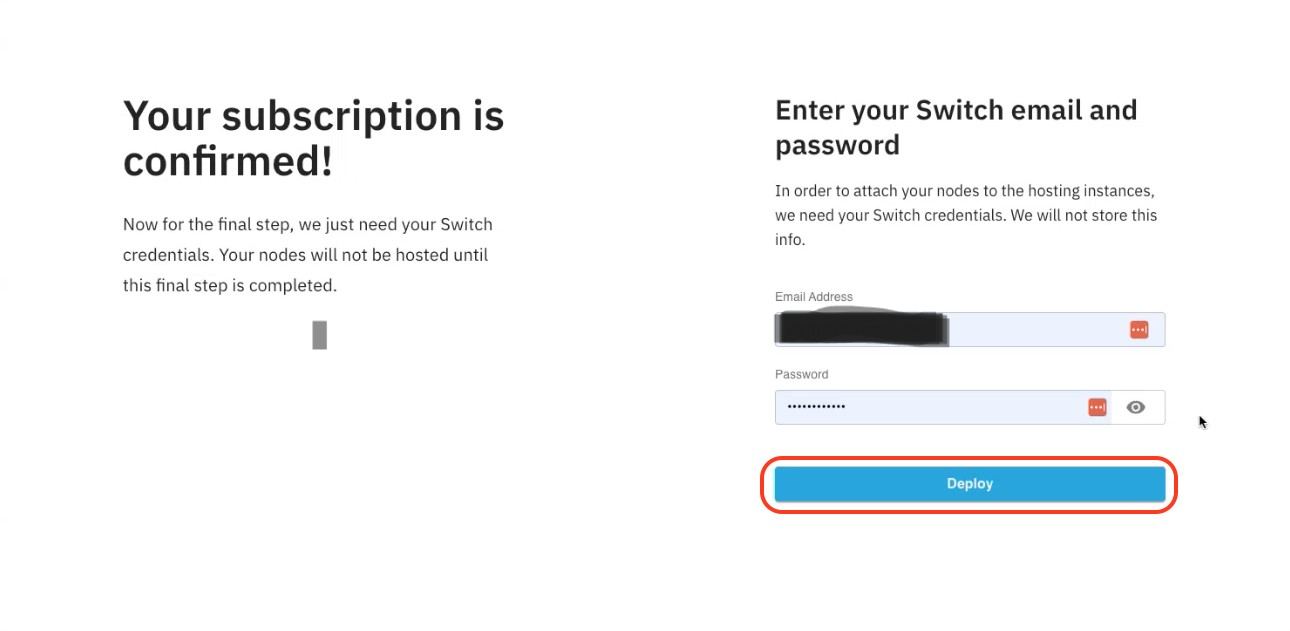This screenshot has width=1290, height=631.
Task: Click the gray rectangle below the left paragraph
Action: [x=320, y=335]
